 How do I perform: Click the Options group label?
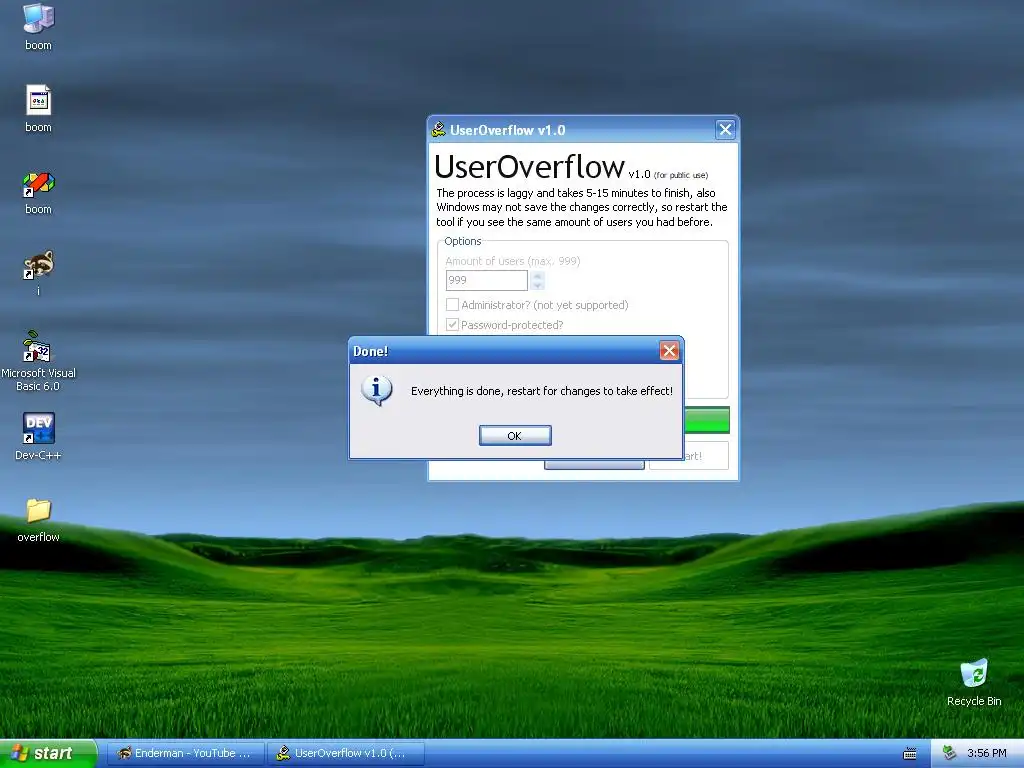click(462, 241)
